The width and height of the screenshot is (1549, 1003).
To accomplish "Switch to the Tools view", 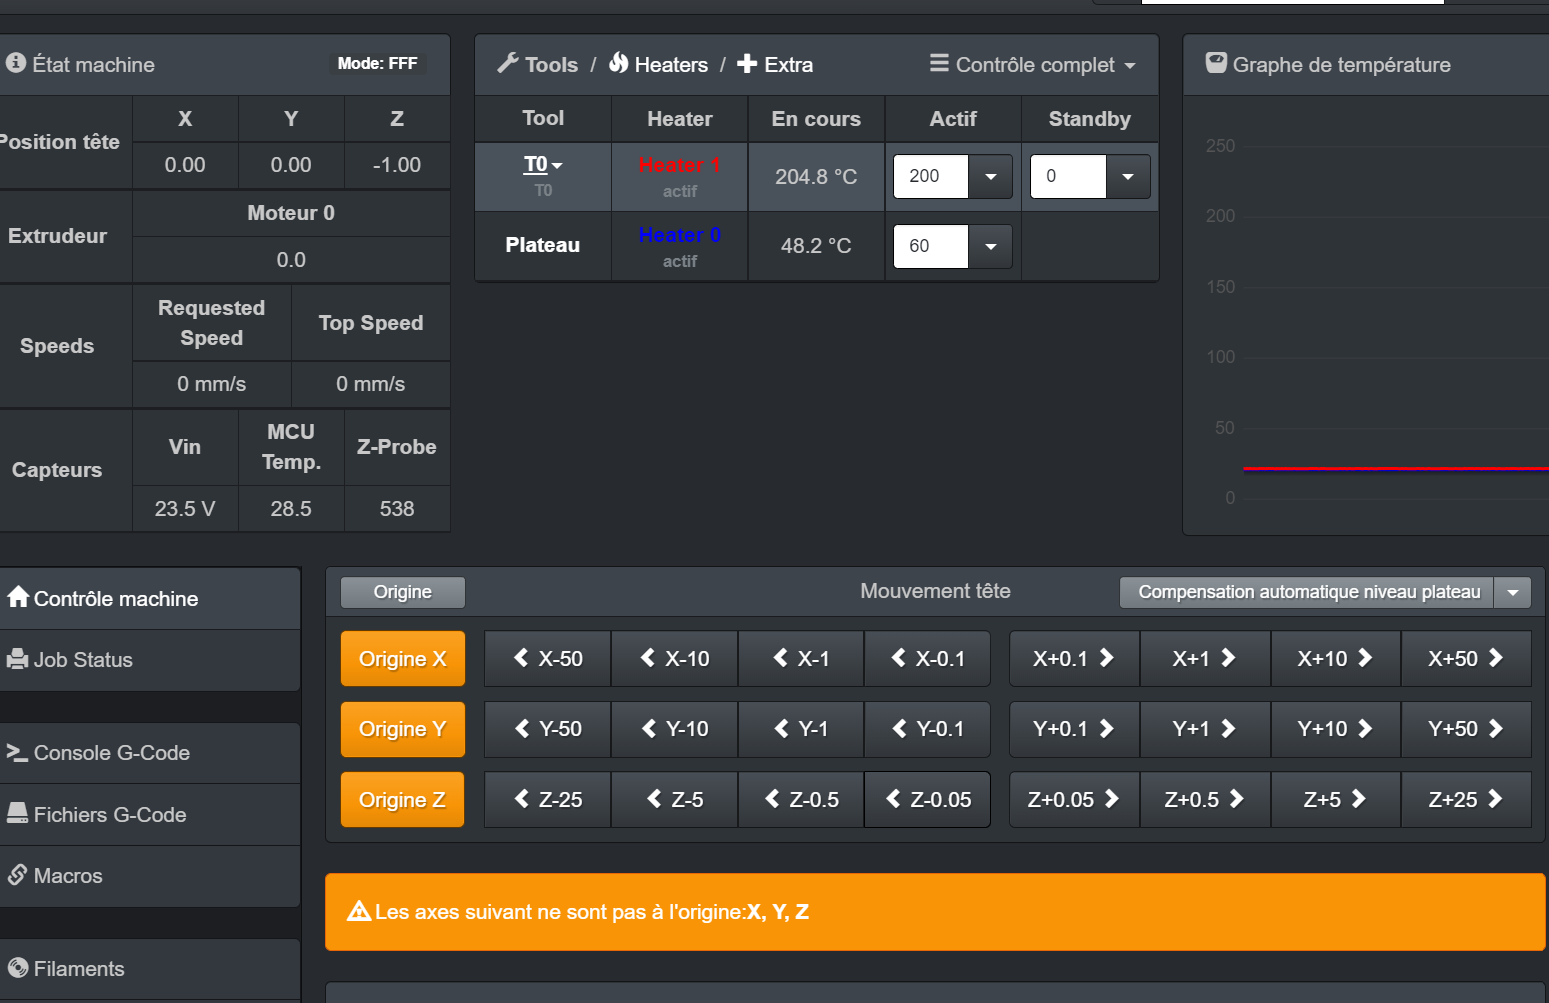I will pyautogui.click(x=538, y=65).
